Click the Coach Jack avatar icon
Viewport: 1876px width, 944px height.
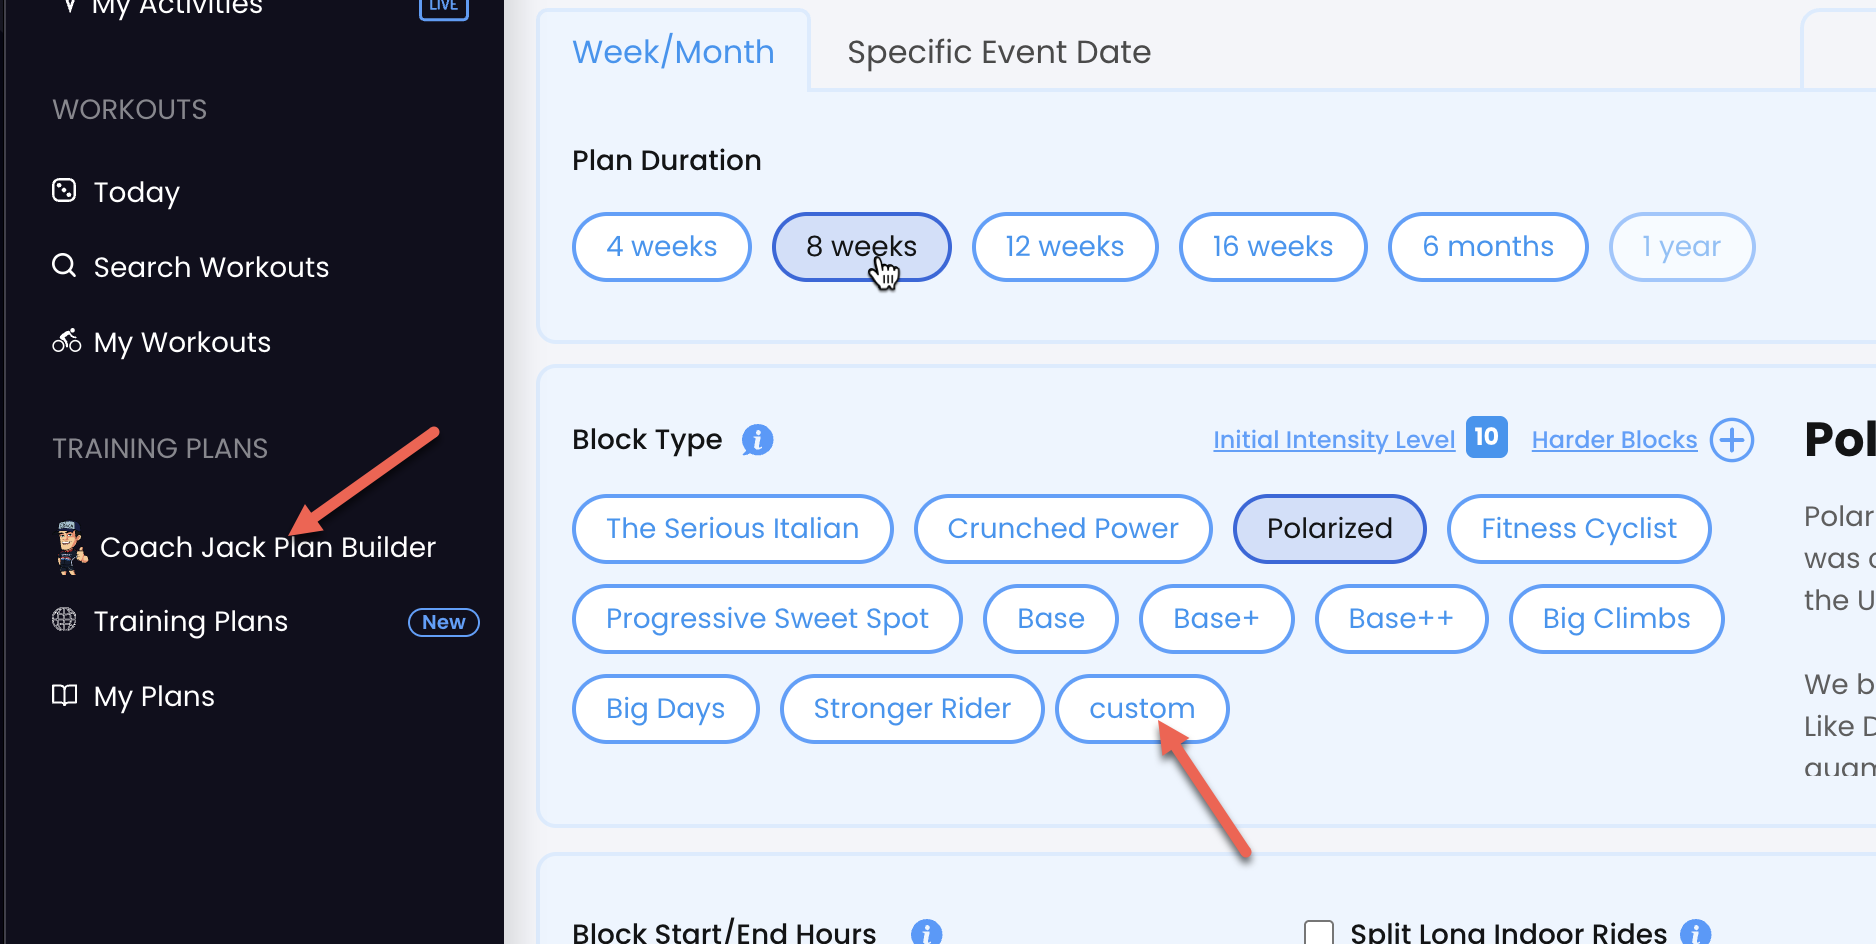70,547
